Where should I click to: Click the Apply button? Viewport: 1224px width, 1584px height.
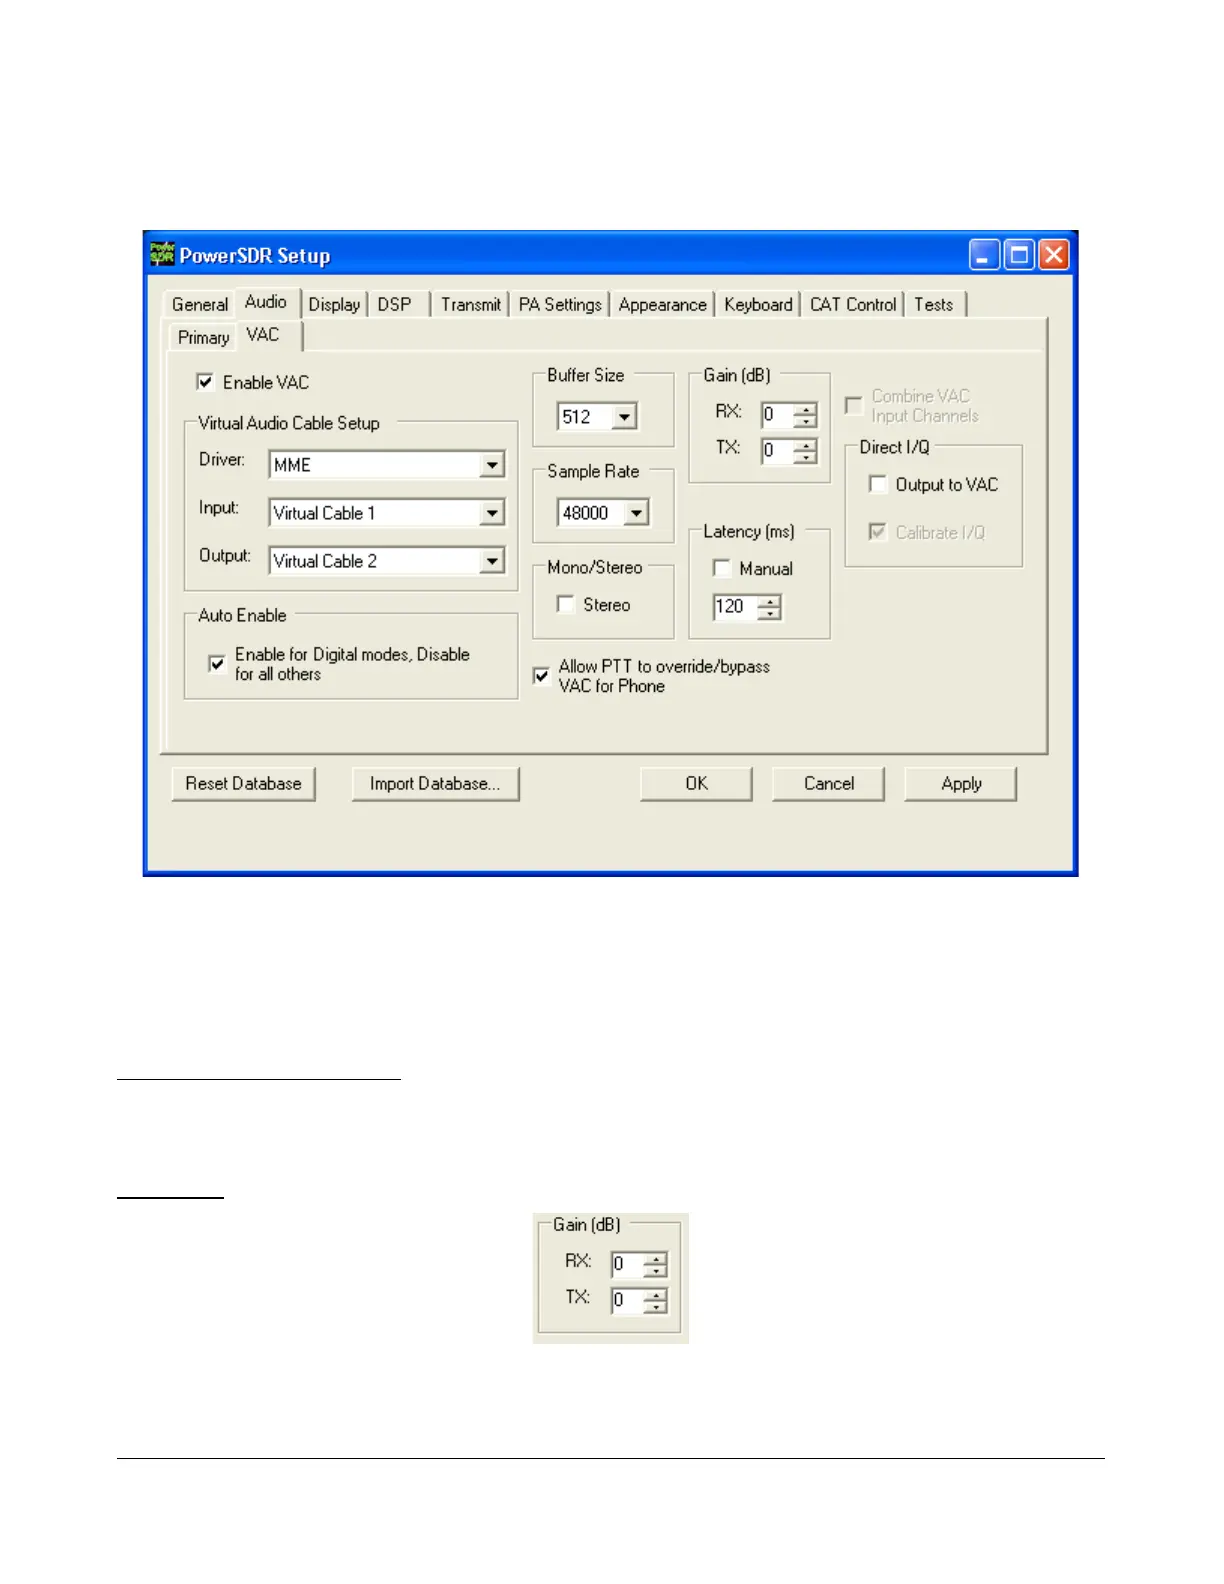(x=961, y=784)
